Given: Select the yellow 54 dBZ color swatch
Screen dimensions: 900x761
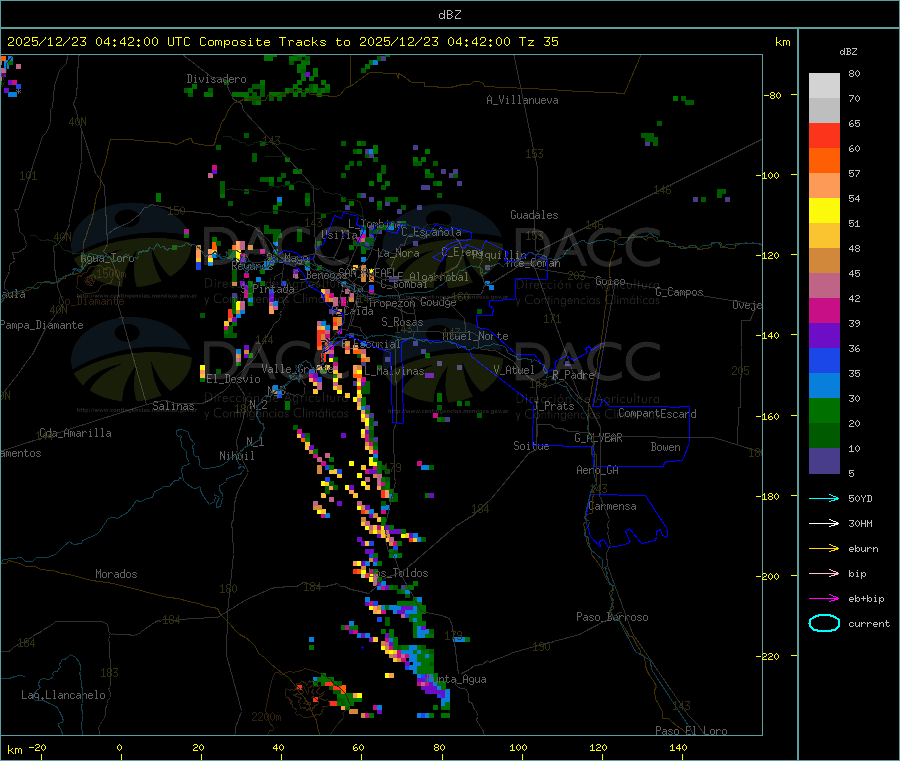Looking at the screenshot, I should 824,211.
